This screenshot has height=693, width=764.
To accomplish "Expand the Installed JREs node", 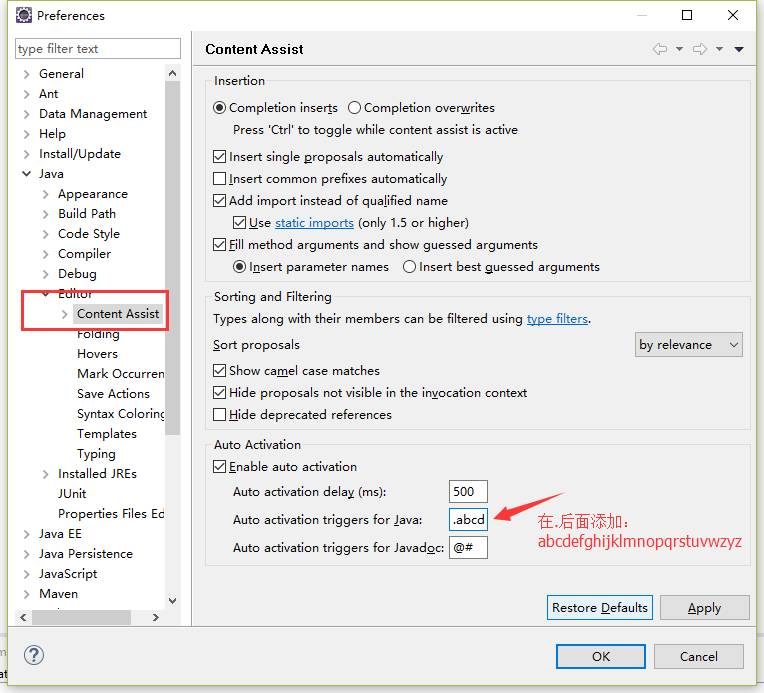I will coord(46,474).
